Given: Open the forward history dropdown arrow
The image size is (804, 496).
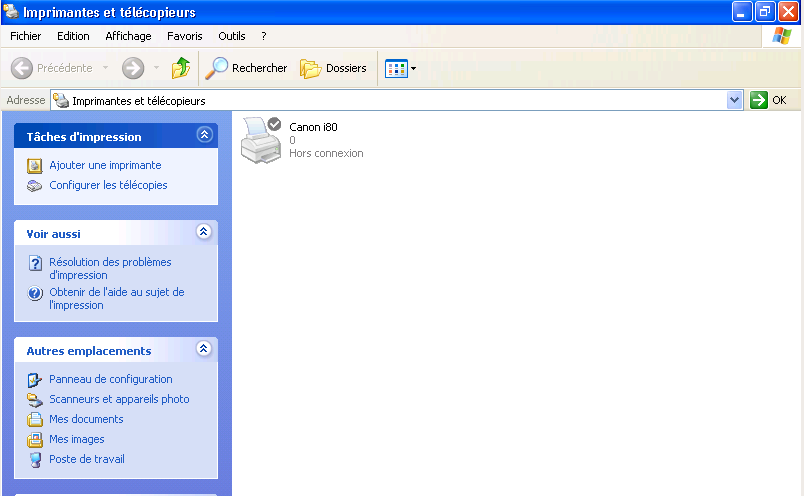Looking at the screenshot, I should pyautogui.click(x=156, y=68).
